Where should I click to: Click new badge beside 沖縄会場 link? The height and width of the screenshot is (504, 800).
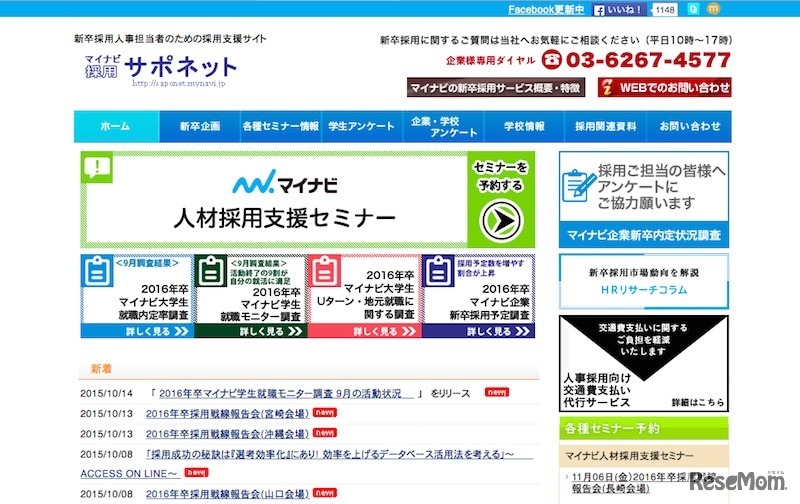tap(324, 433)
